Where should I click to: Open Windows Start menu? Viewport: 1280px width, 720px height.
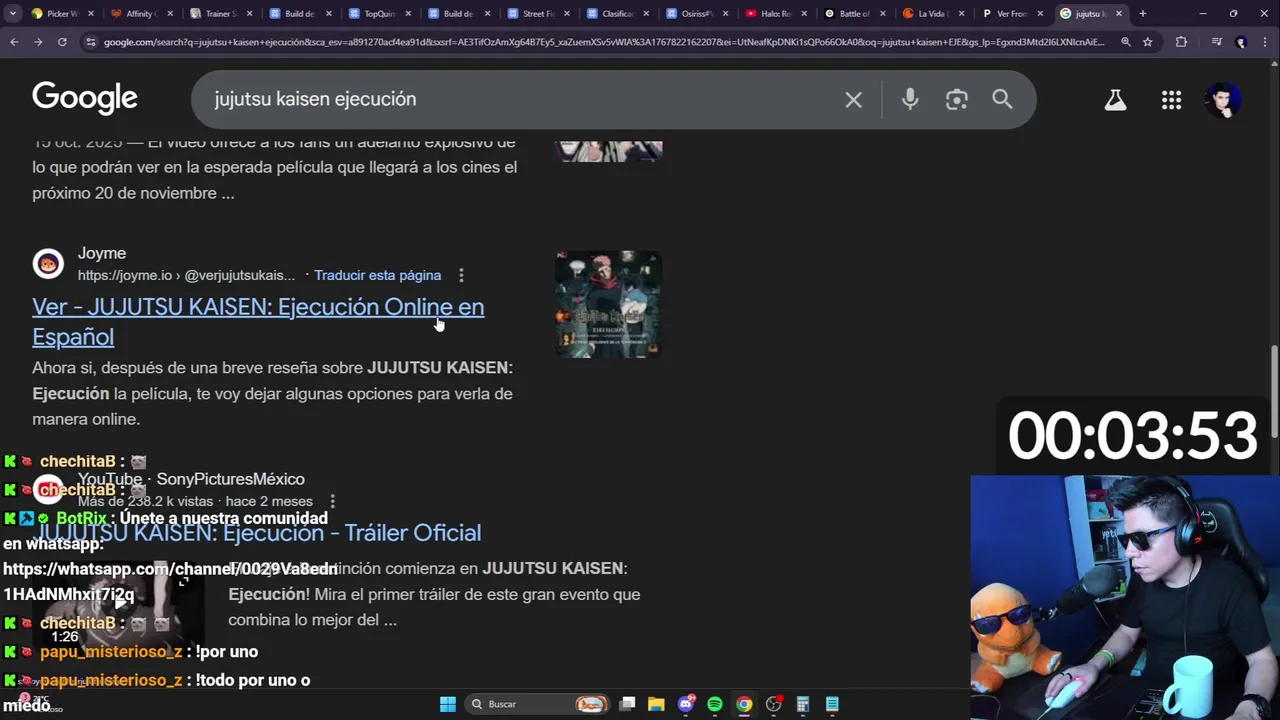coord(448,704)
